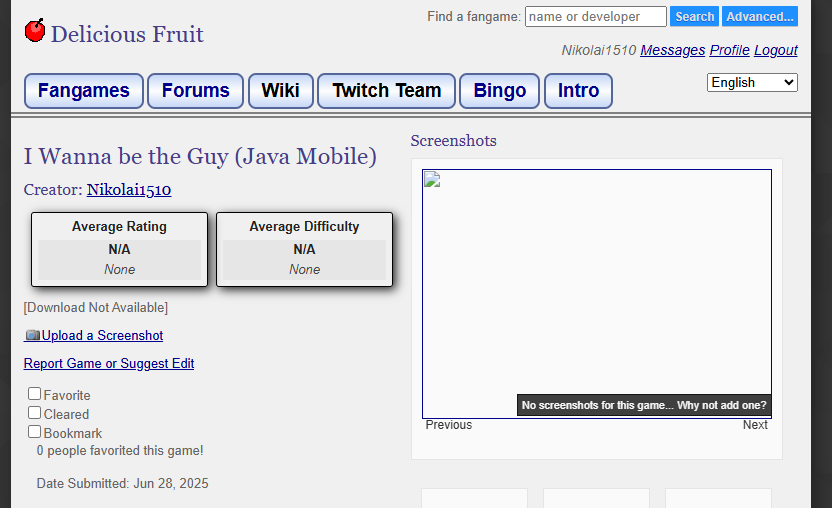Click the camera icon beside Upload a Screenshot
Screen dimensions: 832x508
pyautogui.click(x=32, y=335)
